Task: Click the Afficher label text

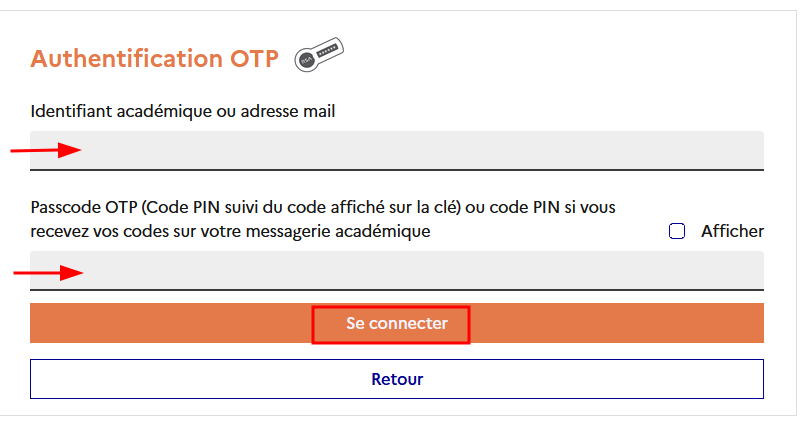Action: coord(732,231)
